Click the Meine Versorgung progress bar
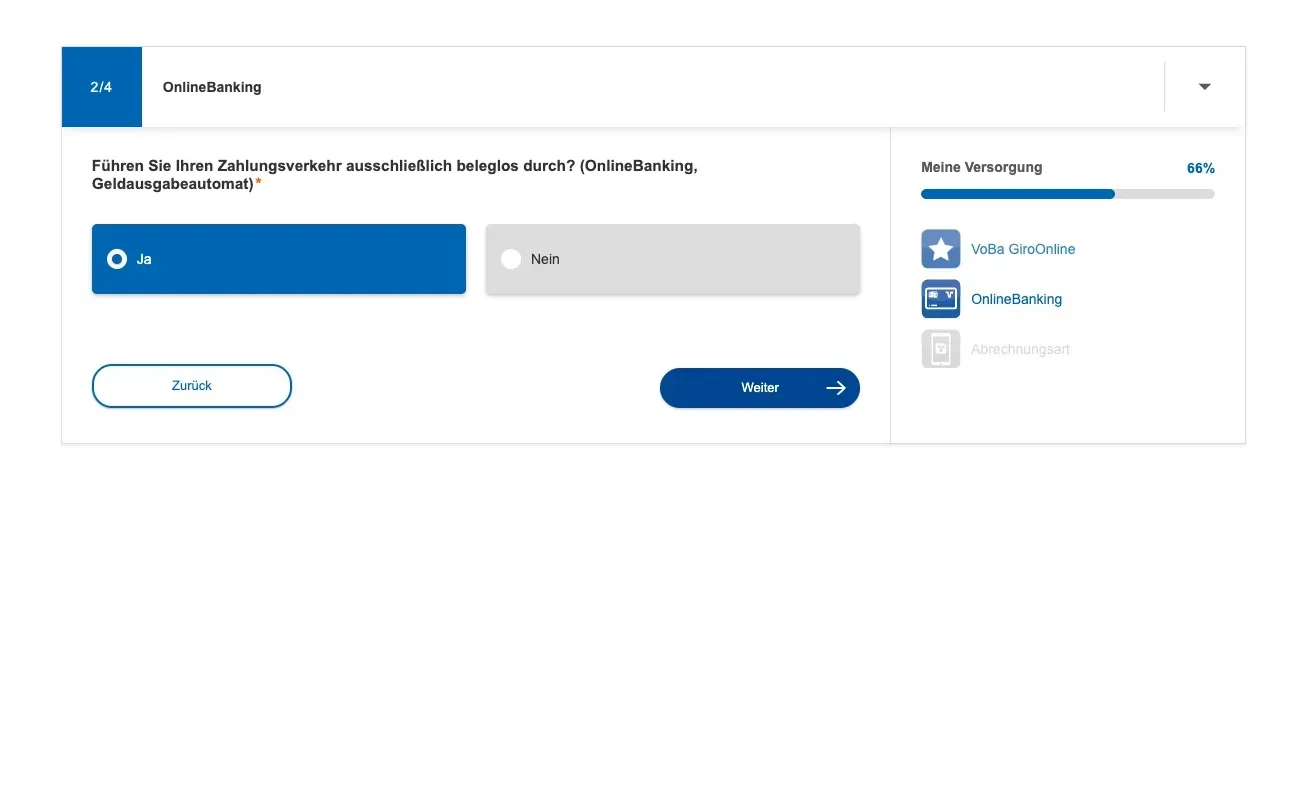This screenshot has height=794, width=1306. [1068, 194]
